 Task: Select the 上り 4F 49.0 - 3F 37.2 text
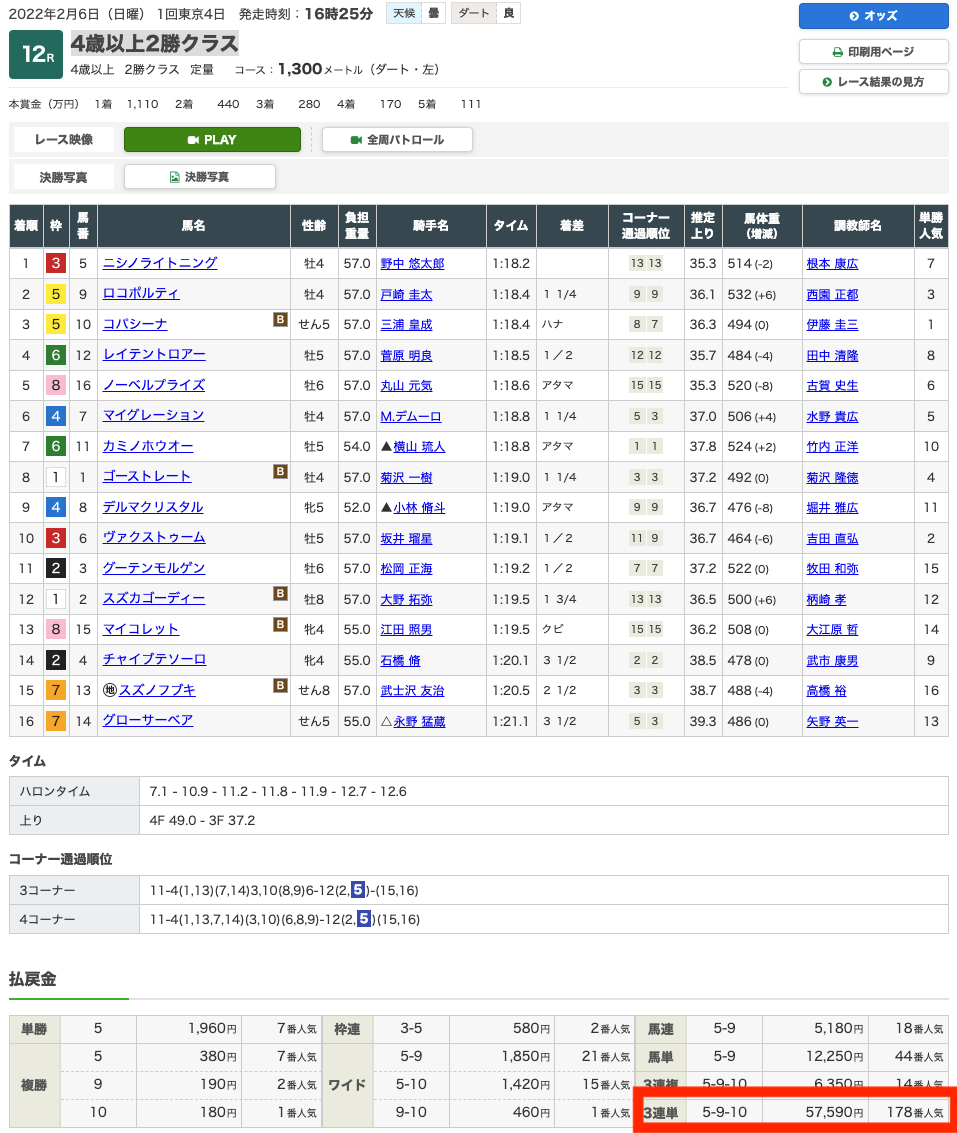(x=202, y=820)
